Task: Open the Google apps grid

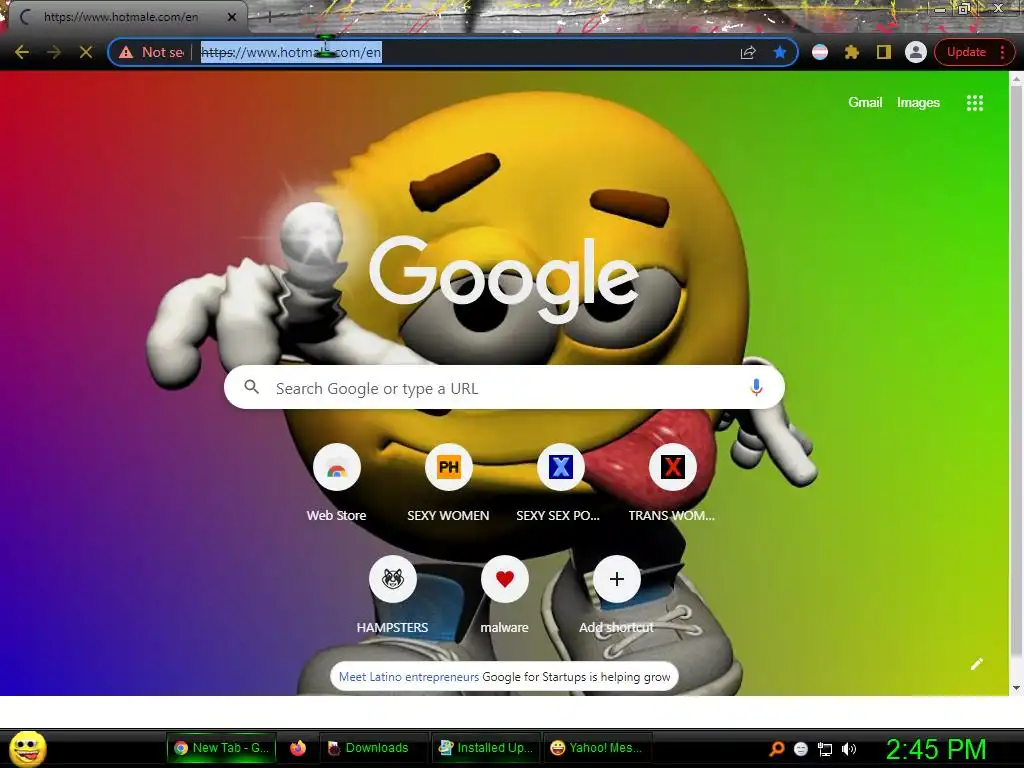Action: [x=974, y=103]
